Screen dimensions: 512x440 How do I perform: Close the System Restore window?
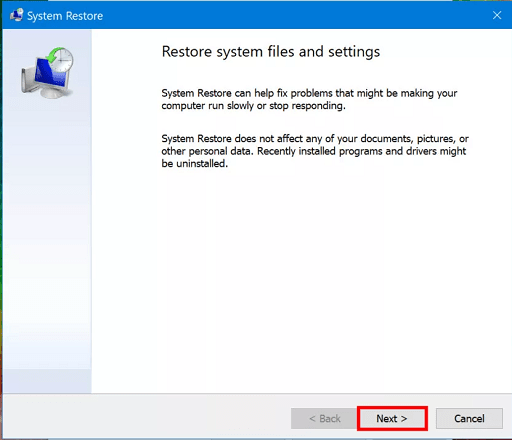click(x=497, y=15)
